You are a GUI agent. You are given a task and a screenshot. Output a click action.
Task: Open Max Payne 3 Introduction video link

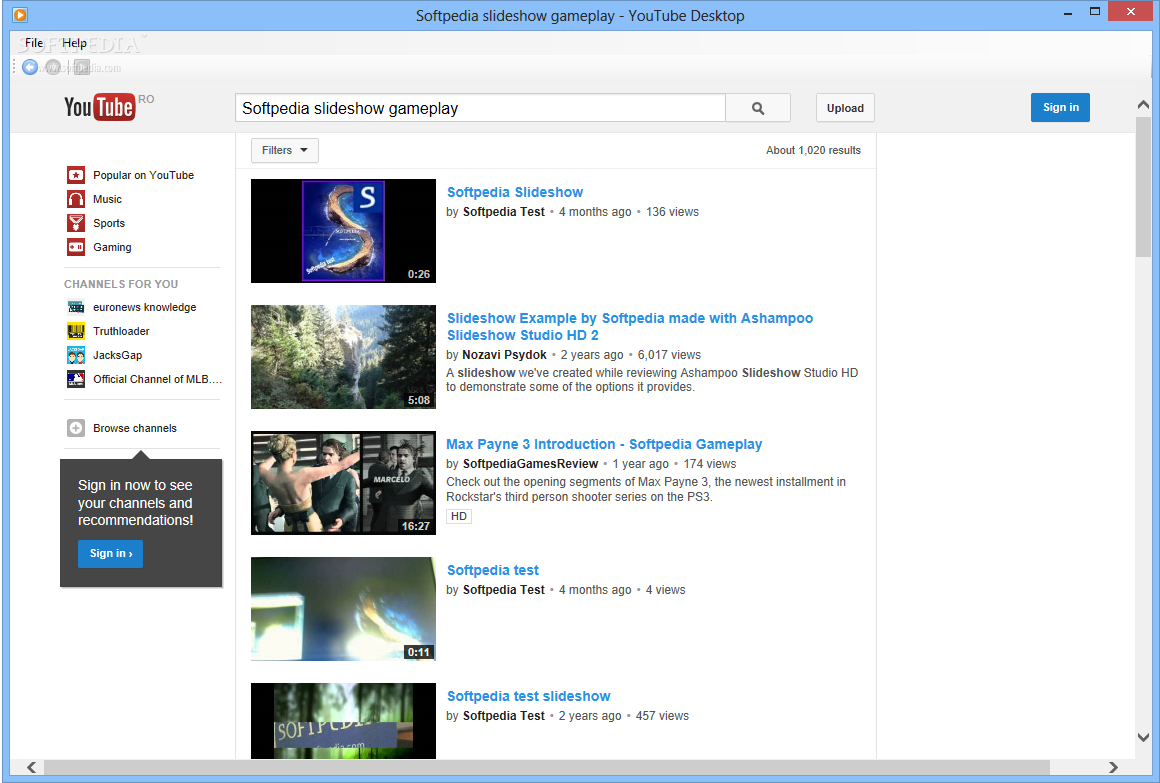(x=604, y=444)
